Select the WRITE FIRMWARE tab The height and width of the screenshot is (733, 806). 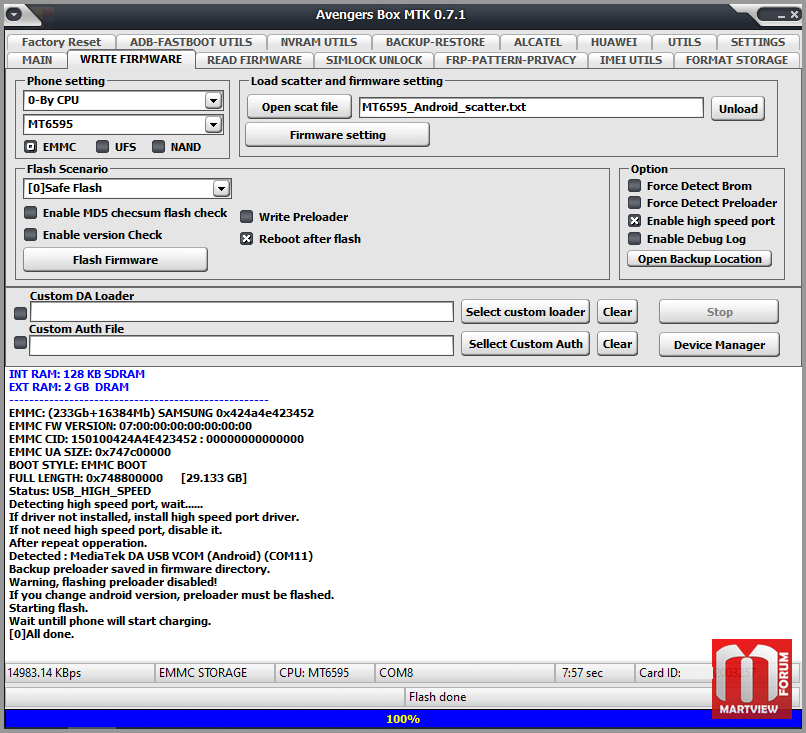pos(131,59)
